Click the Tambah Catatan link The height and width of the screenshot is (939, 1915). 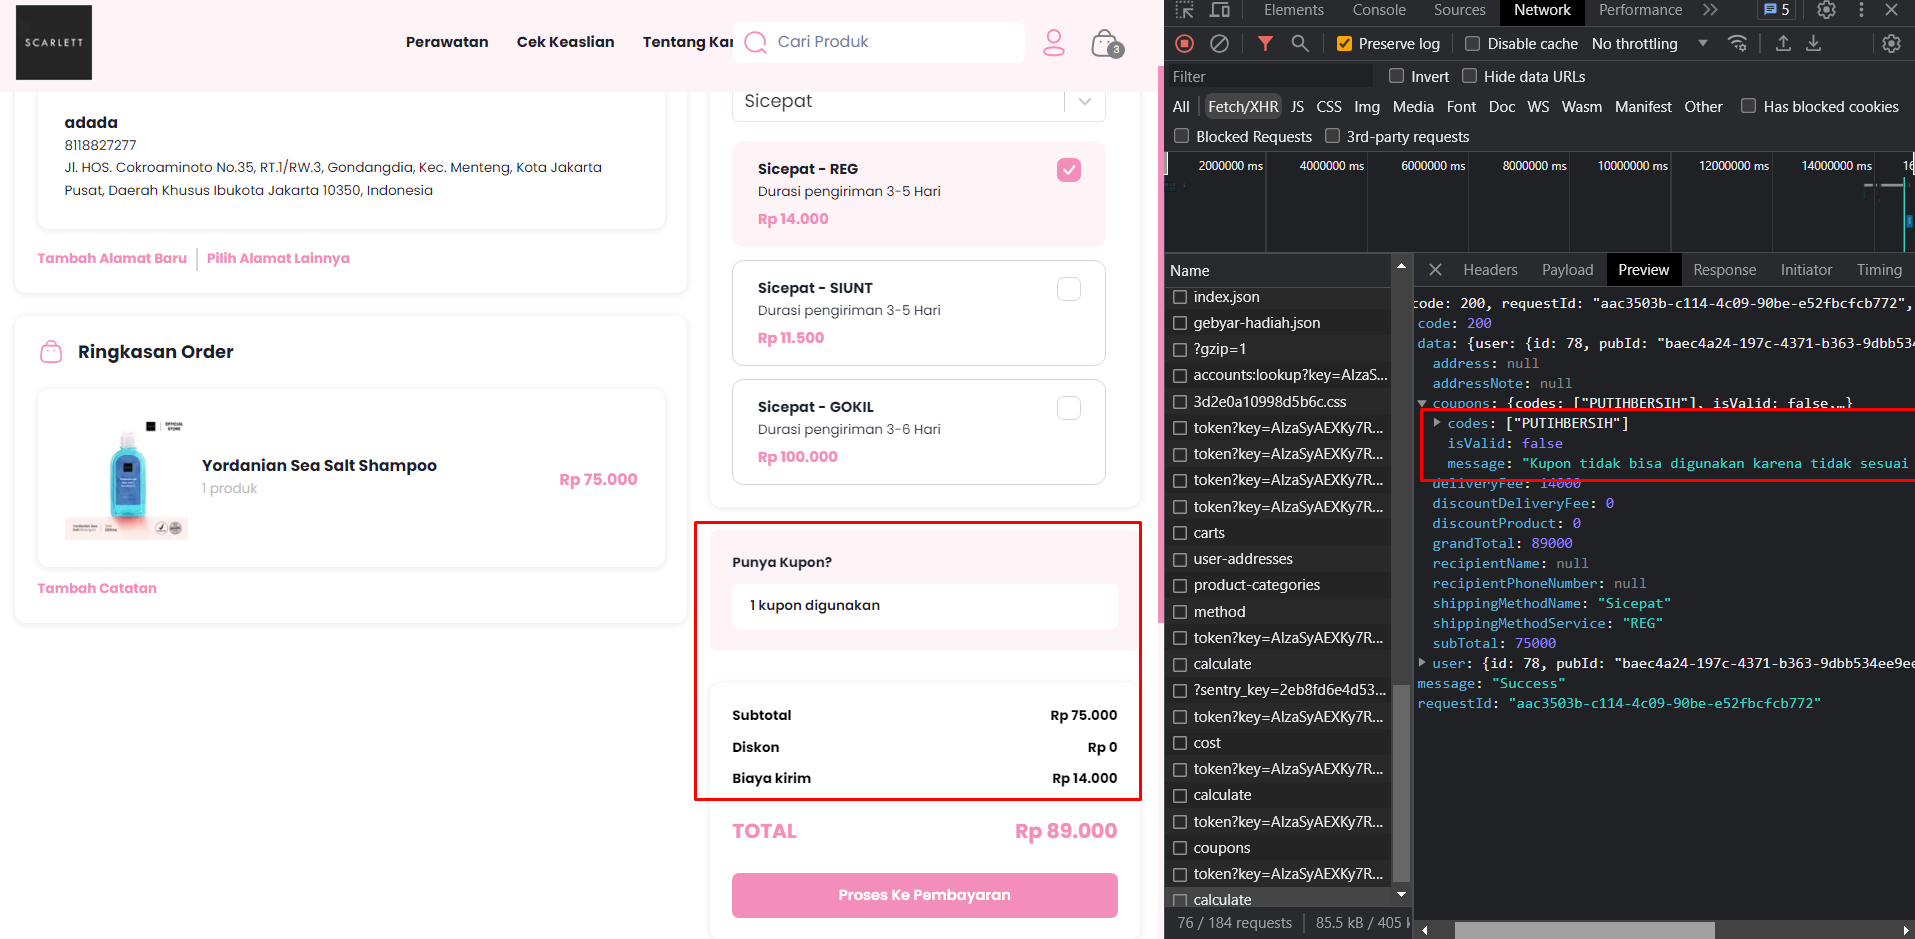[97, 588]
